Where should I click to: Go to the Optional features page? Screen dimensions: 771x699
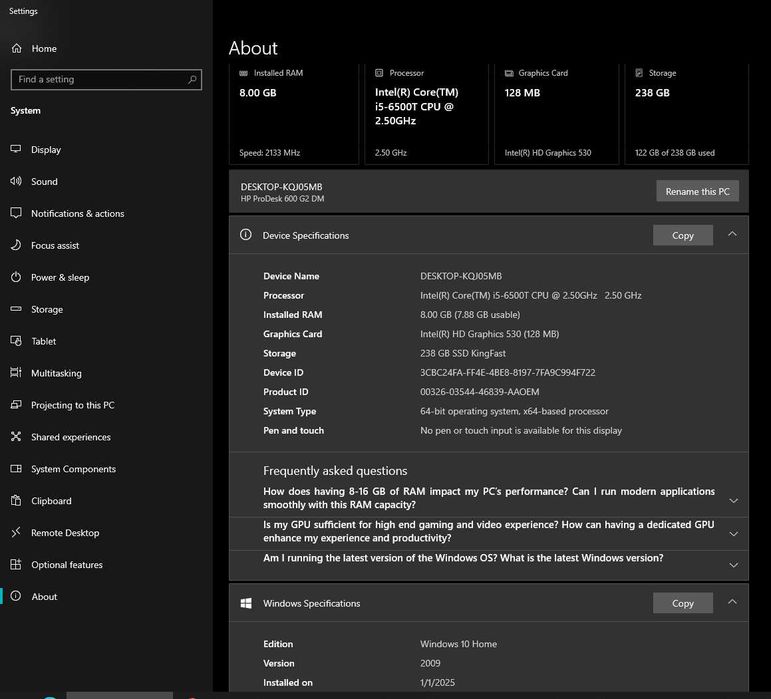66,565
